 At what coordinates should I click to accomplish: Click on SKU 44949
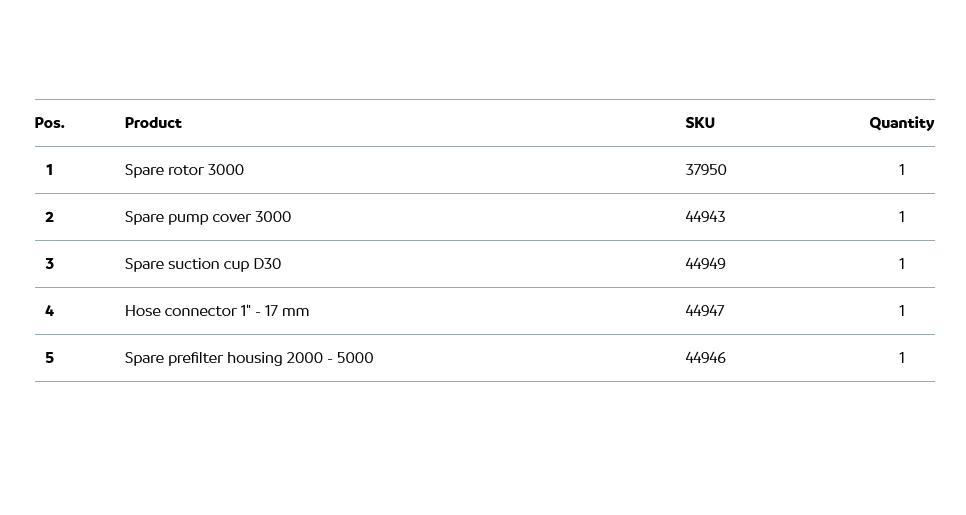705,264
